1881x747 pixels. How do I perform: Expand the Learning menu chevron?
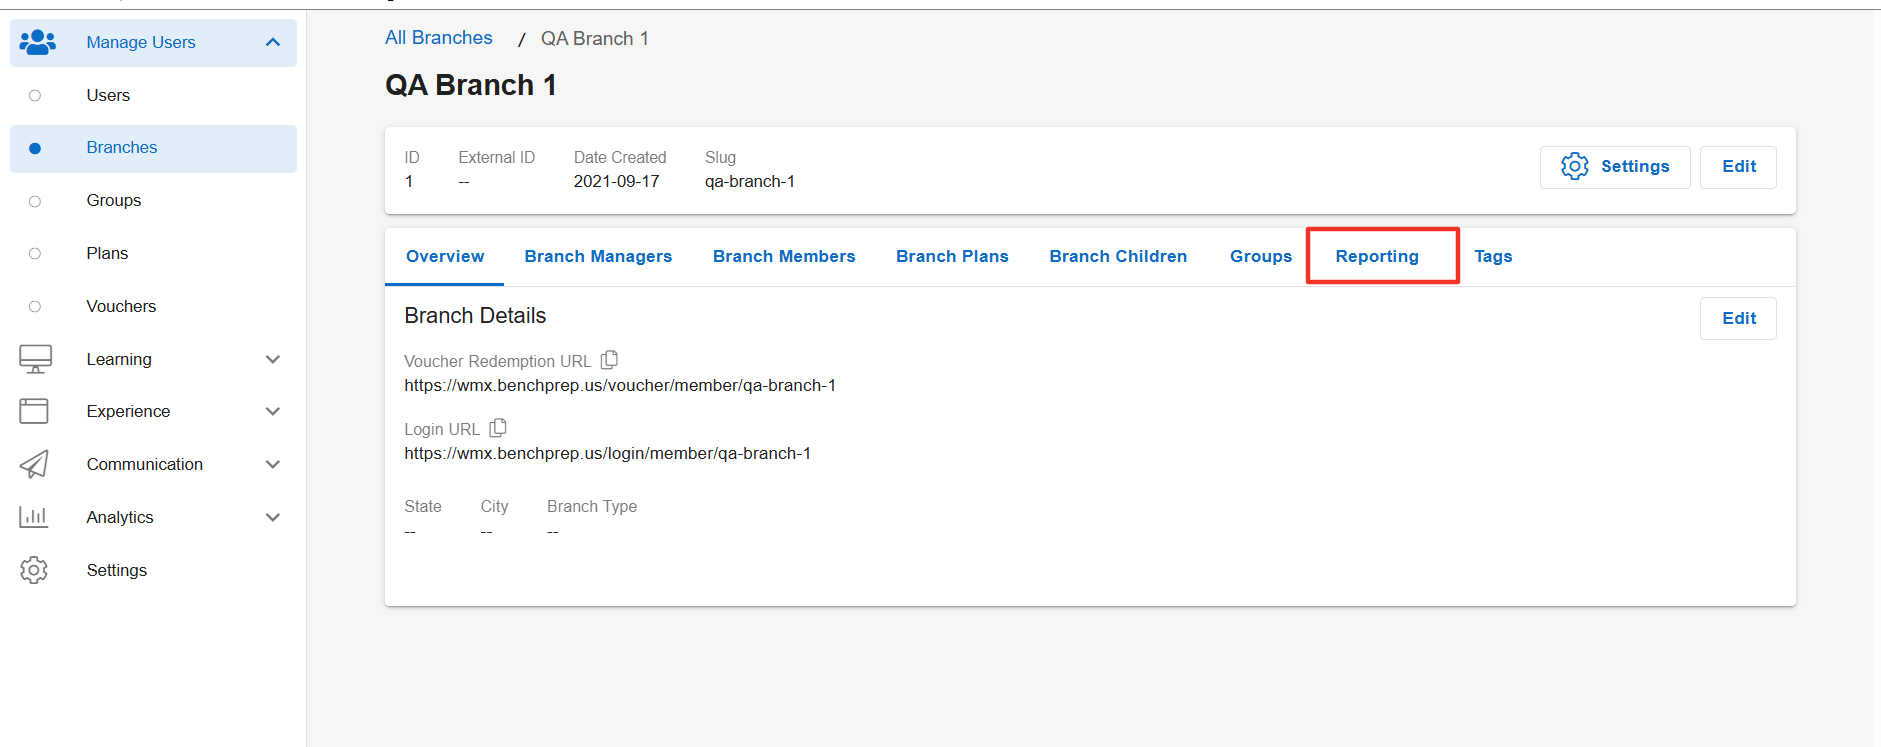[273, 359]
